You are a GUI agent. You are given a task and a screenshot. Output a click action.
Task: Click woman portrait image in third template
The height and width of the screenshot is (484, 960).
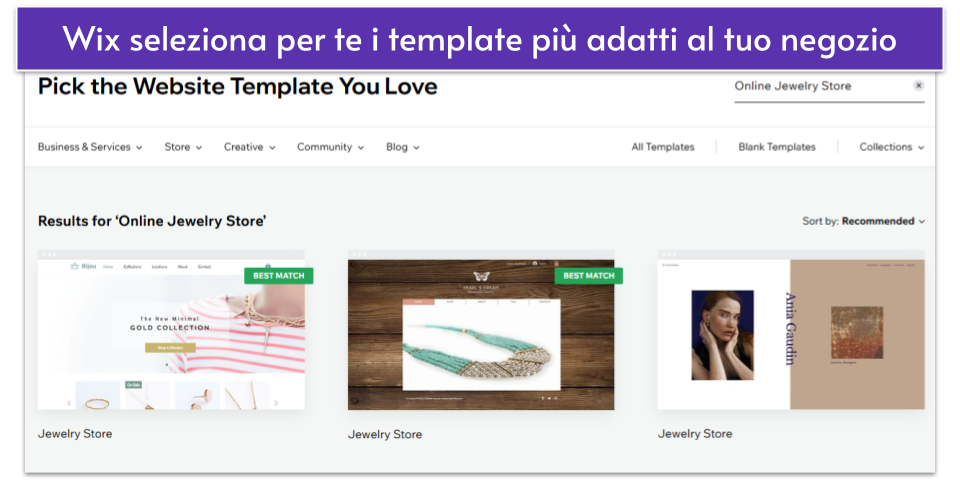(x=722, y=335)
